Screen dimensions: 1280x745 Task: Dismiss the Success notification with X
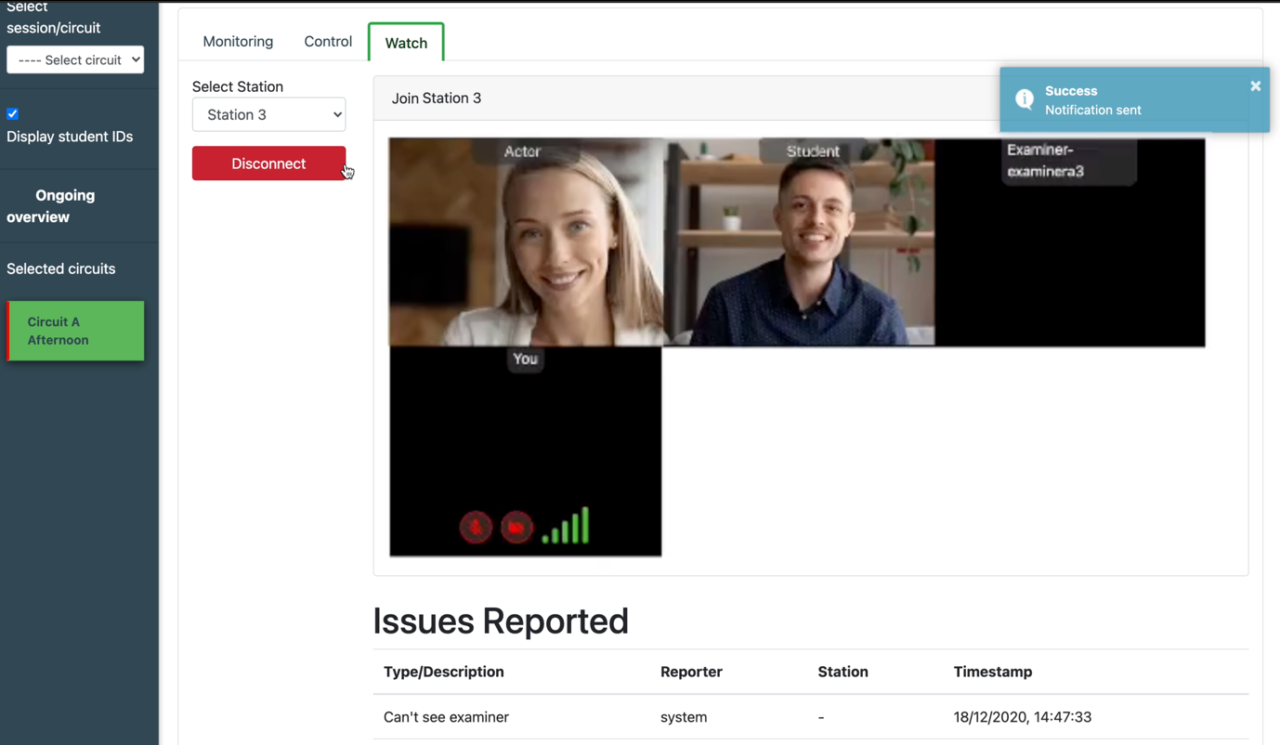point(1255,86)
